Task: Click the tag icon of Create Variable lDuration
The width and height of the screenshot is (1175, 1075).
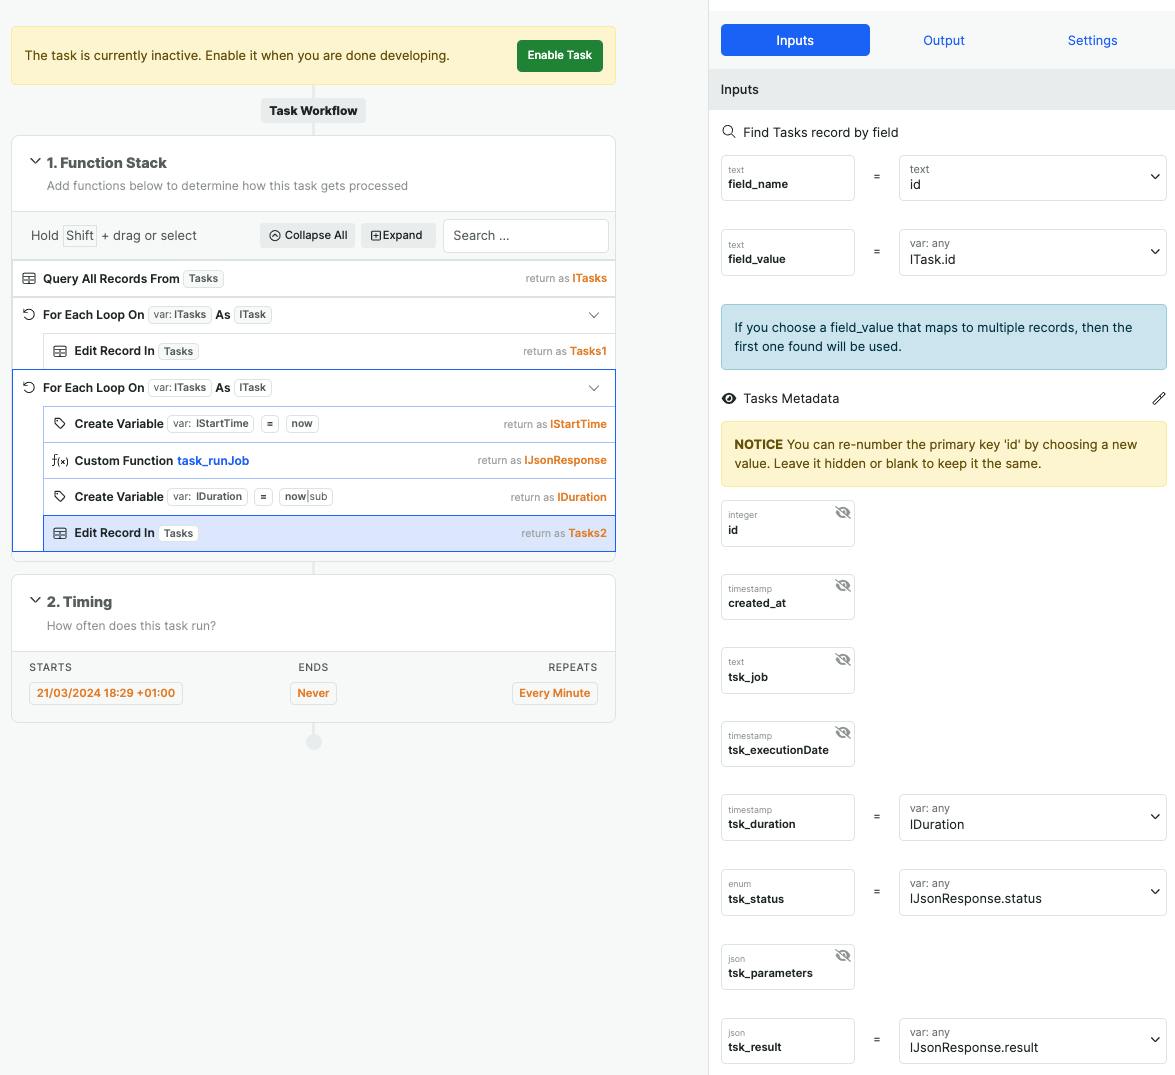Action: 60,497
